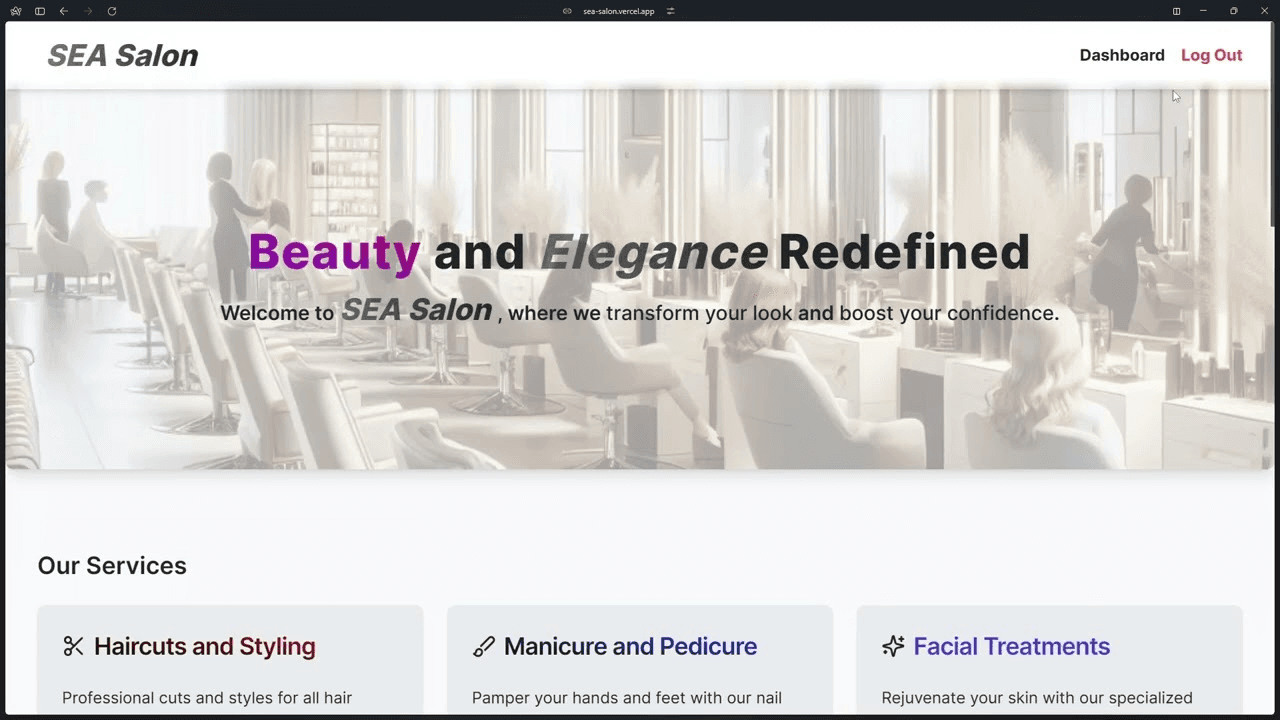1280x720 pixels.
Task: Click the extensions icon near window controls
Action: pos(1176,11)
